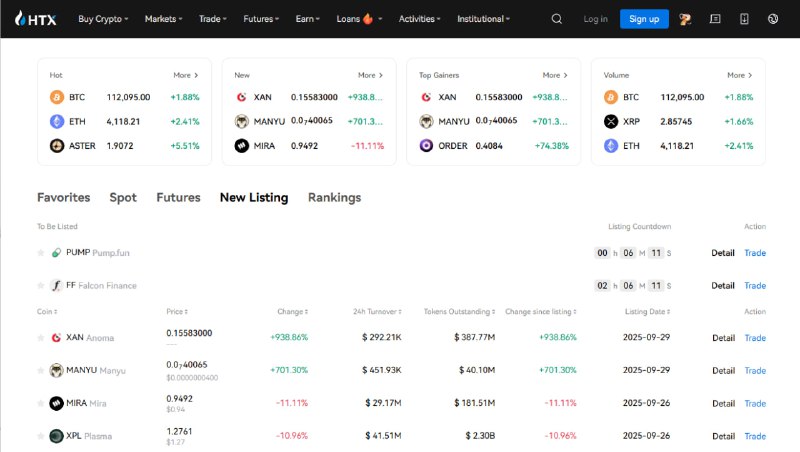The width and height of the screenshot is (800, 452).
Task: Favorite PUMP with its star
Action: click(x=41, y=253)
